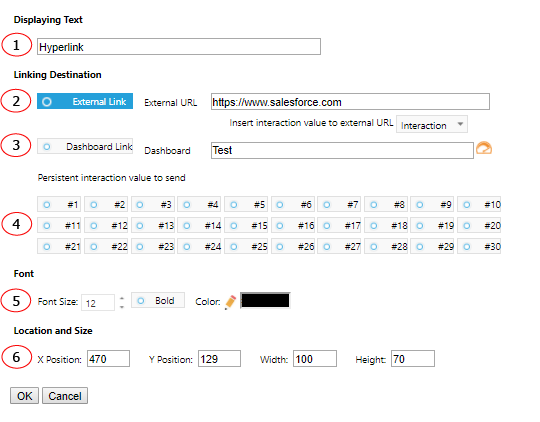Toggle persistent interaction value #5

click(x=246, y=204)
